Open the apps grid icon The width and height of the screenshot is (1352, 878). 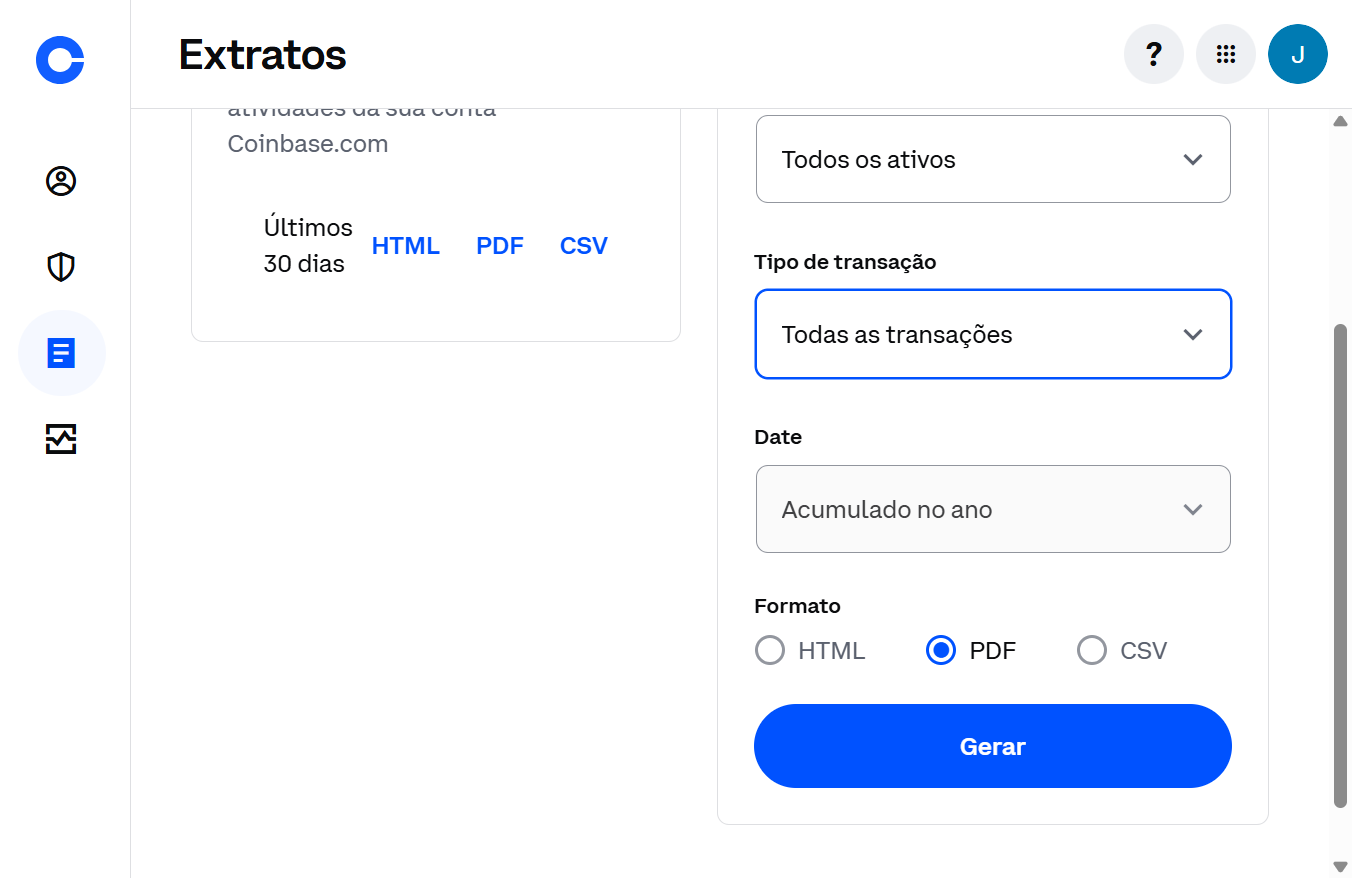1226,54
